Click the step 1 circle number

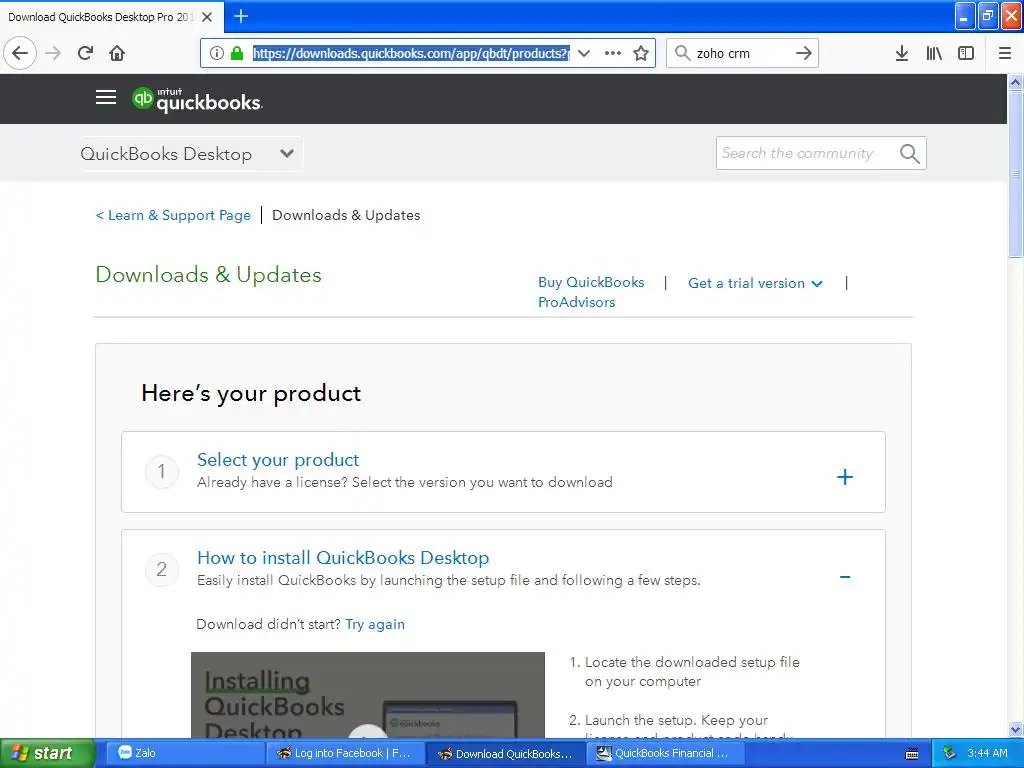click(x=161, y=472)
